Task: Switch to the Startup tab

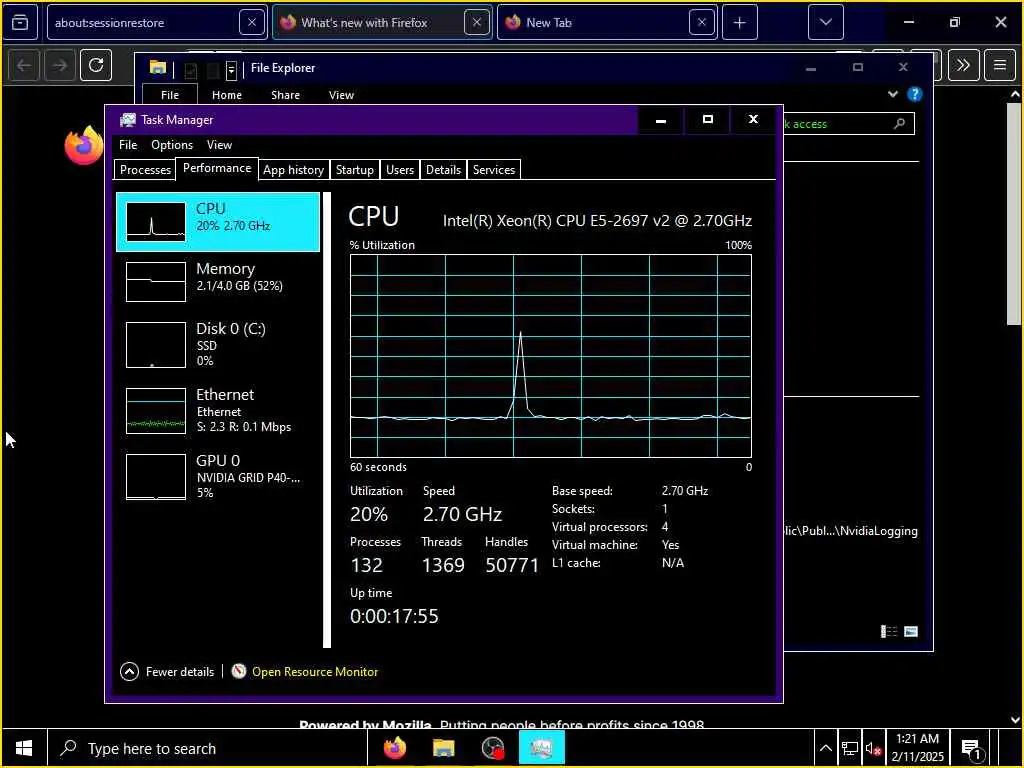Action: (x=355, y=170)
